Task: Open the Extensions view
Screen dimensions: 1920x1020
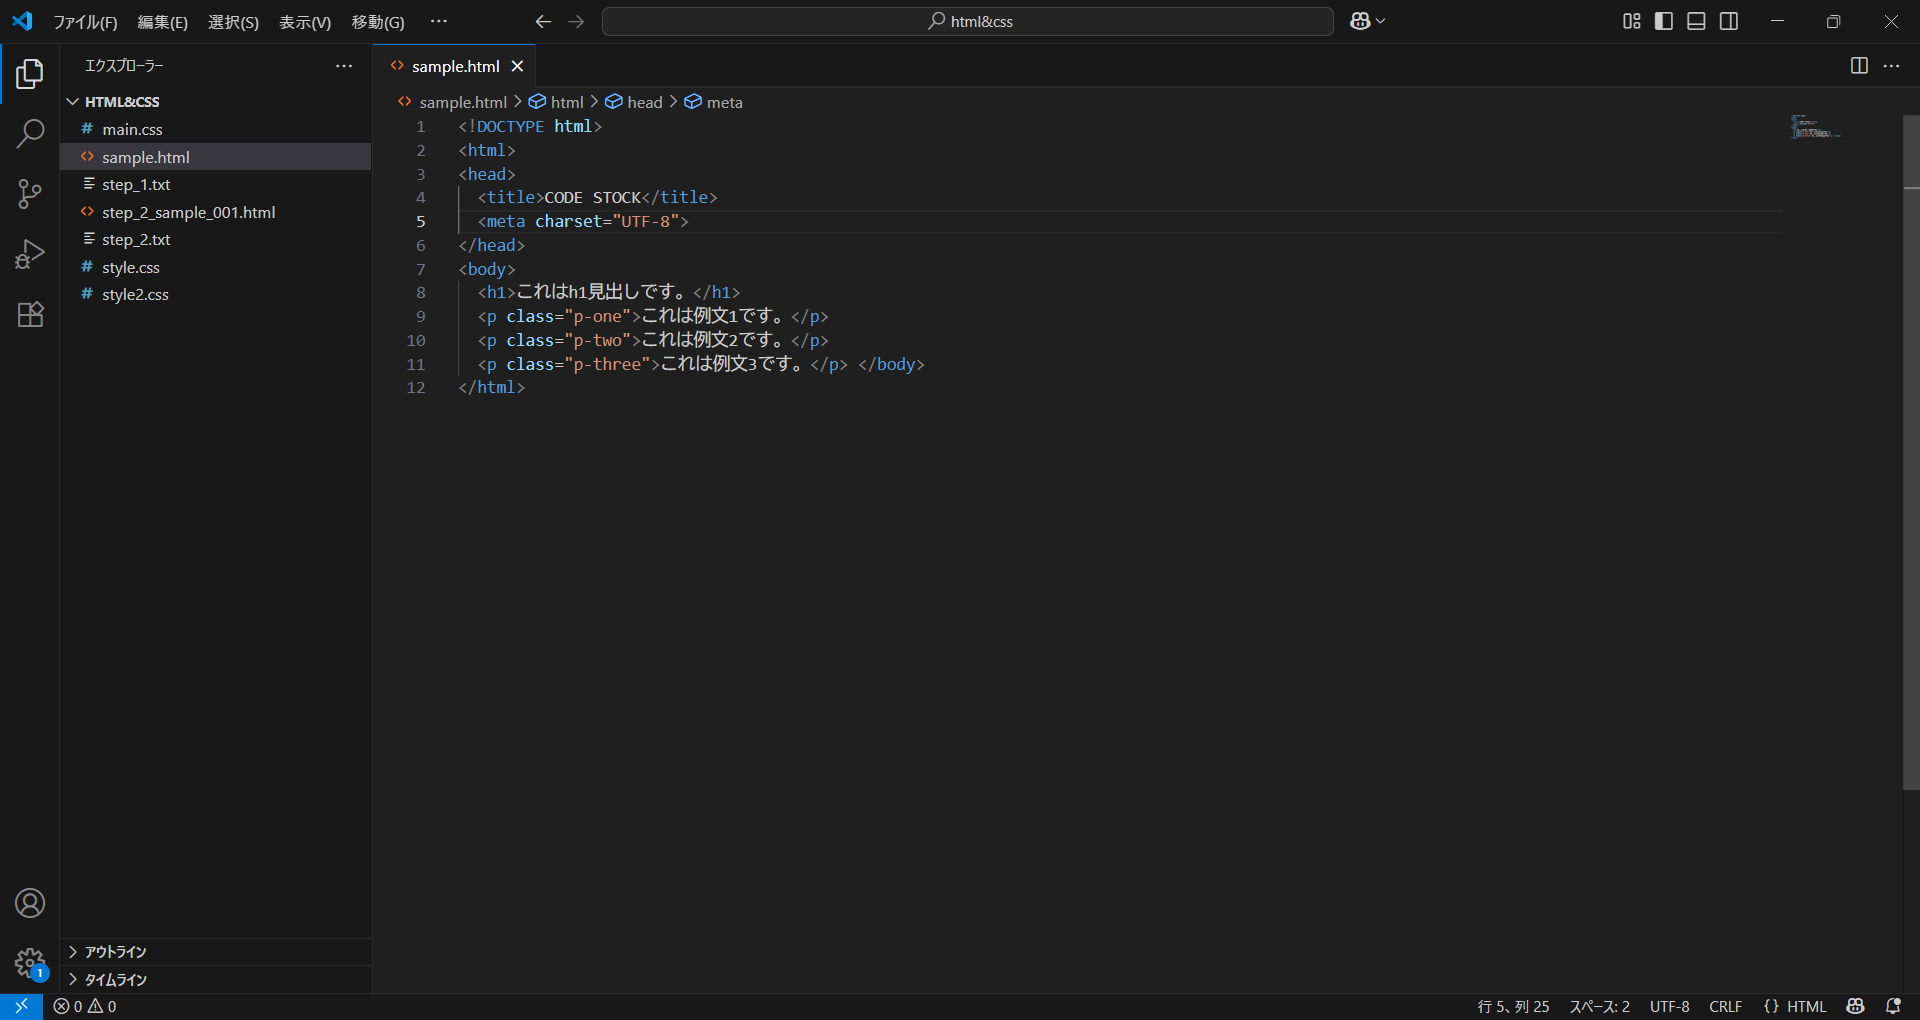Action: tap(30, 315)
